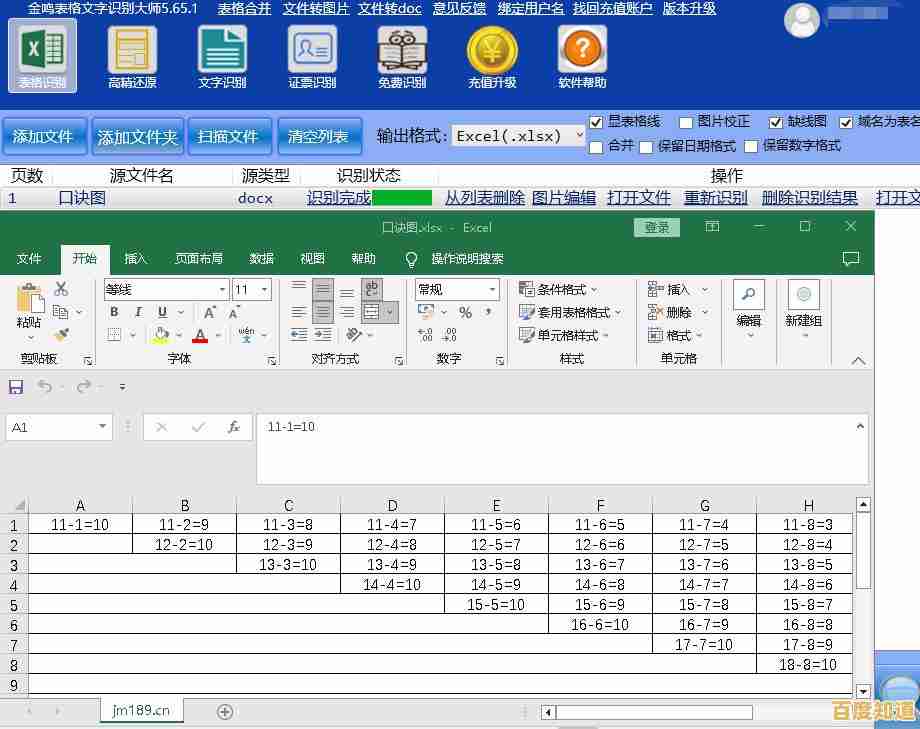Select the 证票识别 icon

(311, 50)
